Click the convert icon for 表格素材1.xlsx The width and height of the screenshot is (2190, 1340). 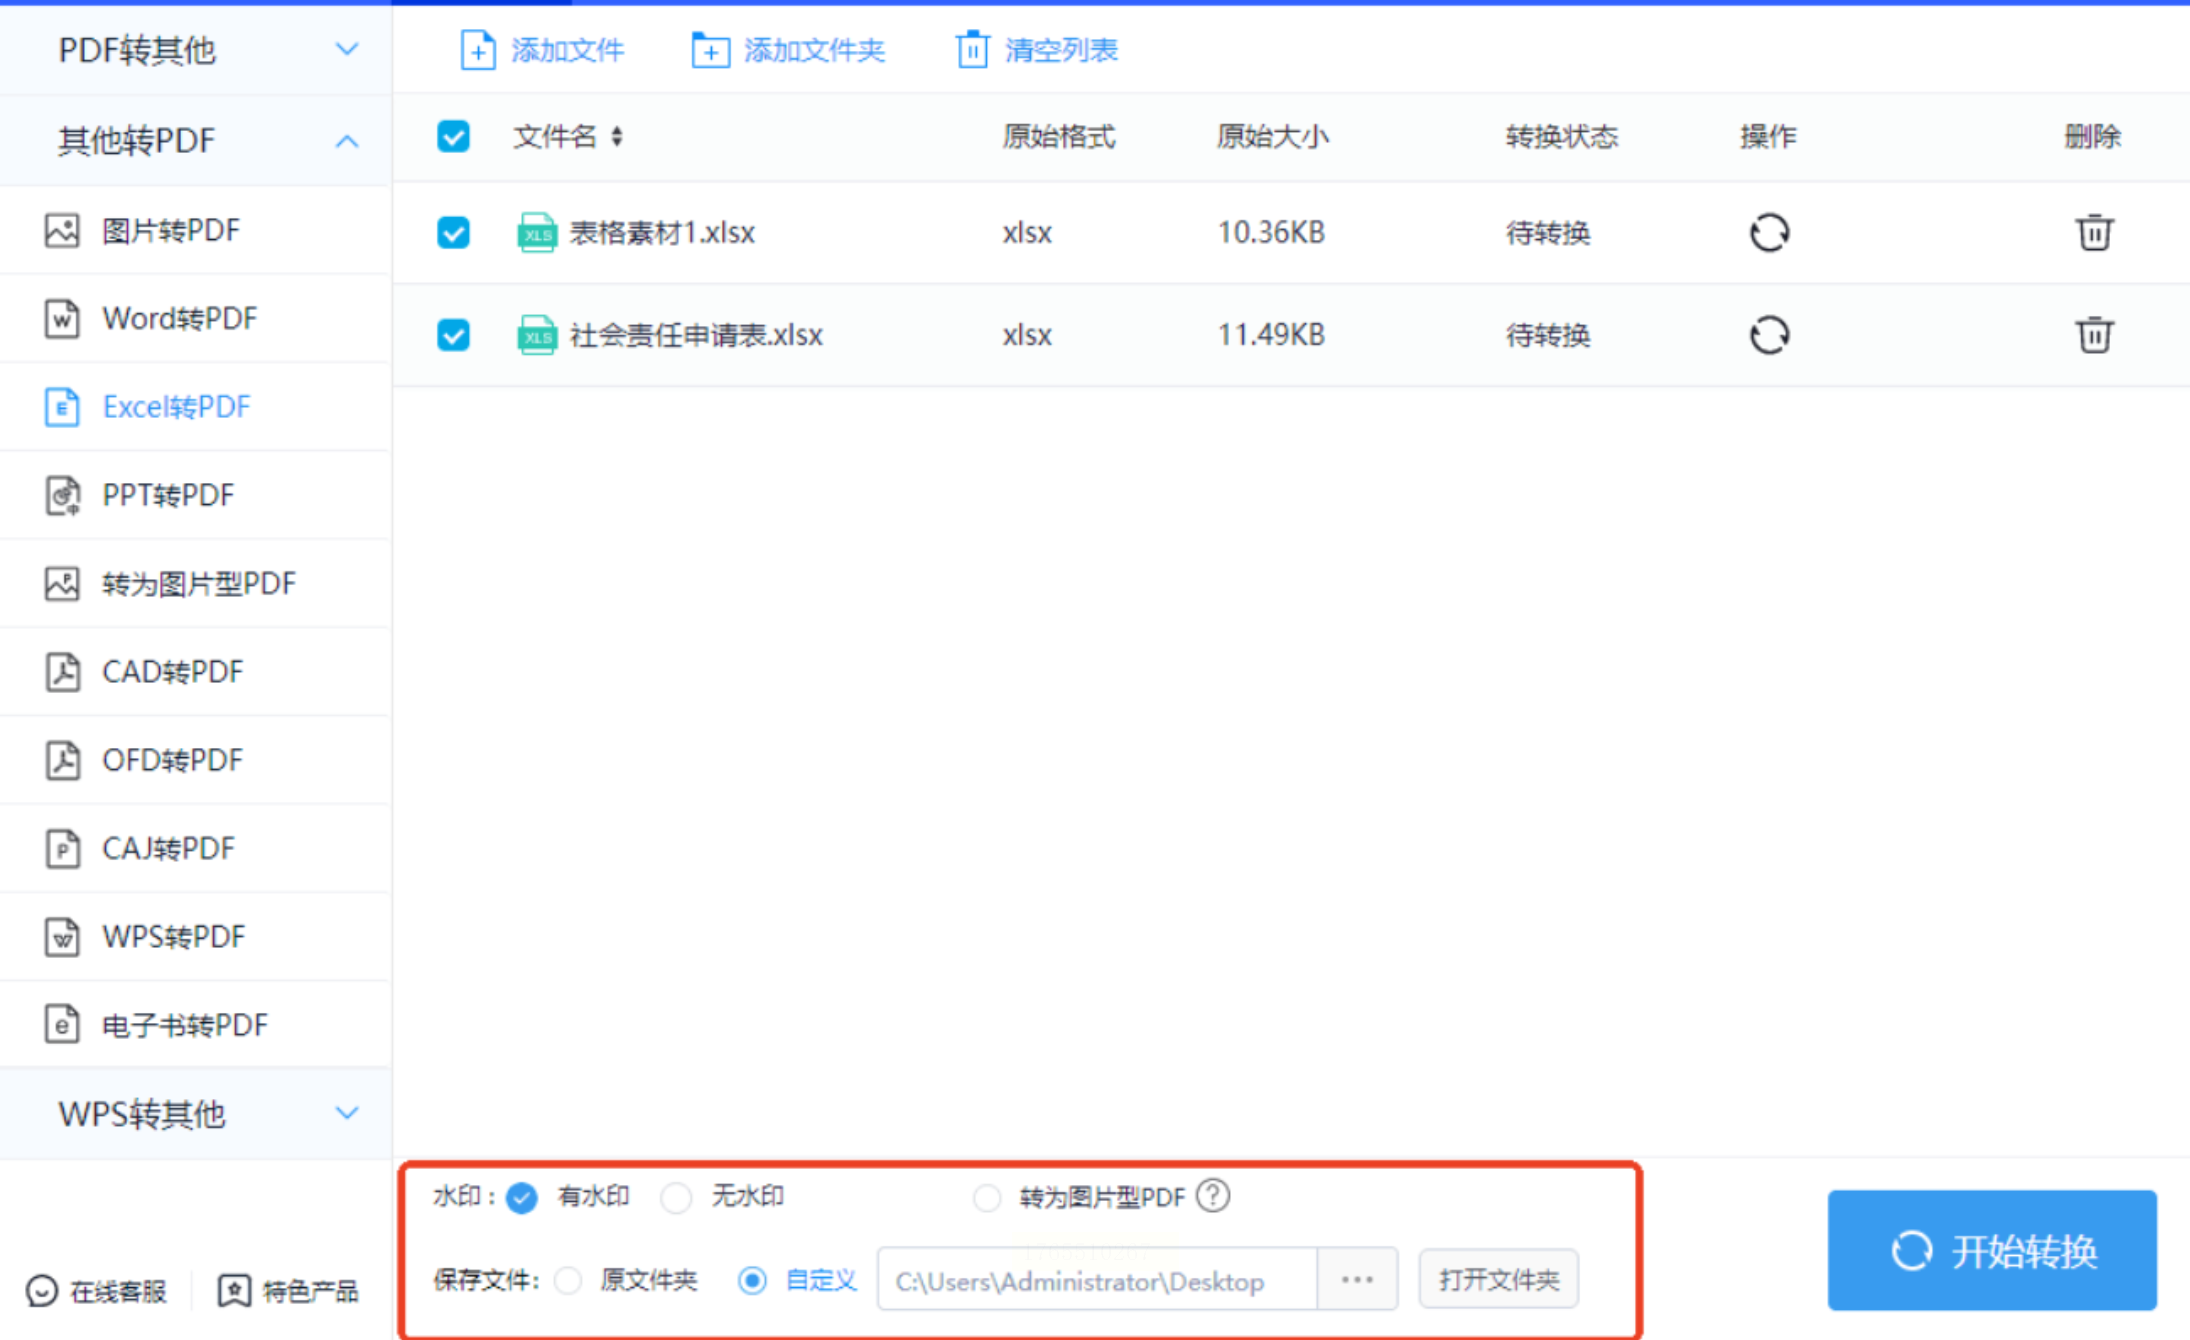[x=1768, y=233]
